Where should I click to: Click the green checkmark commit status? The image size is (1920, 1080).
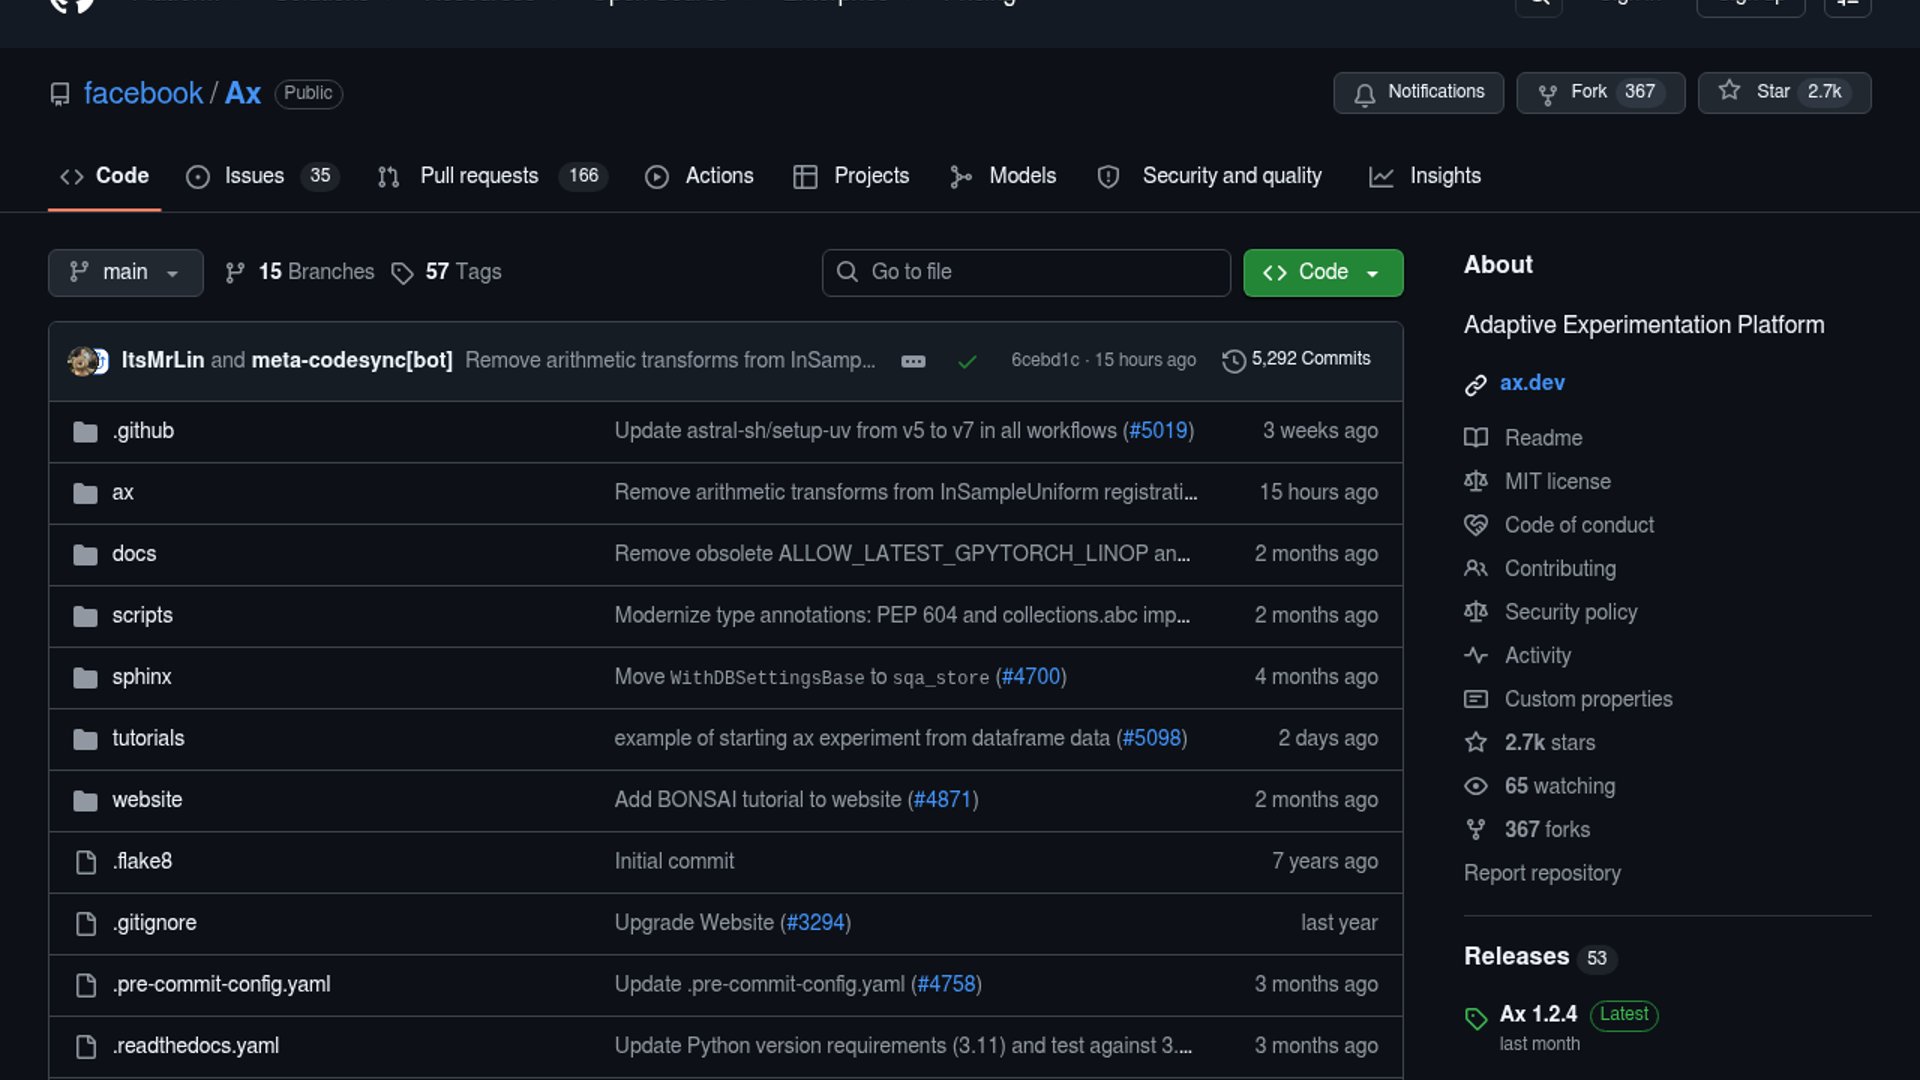tap(966, 361)
